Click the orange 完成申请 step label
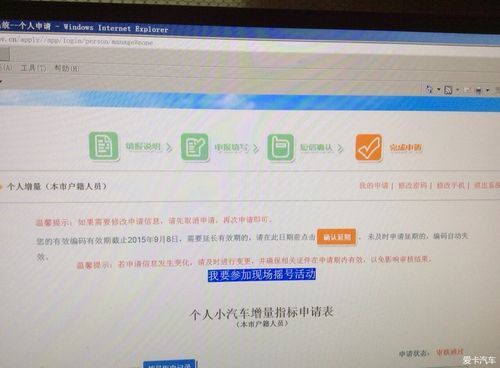The image size is (500, 368). (406, 148)
